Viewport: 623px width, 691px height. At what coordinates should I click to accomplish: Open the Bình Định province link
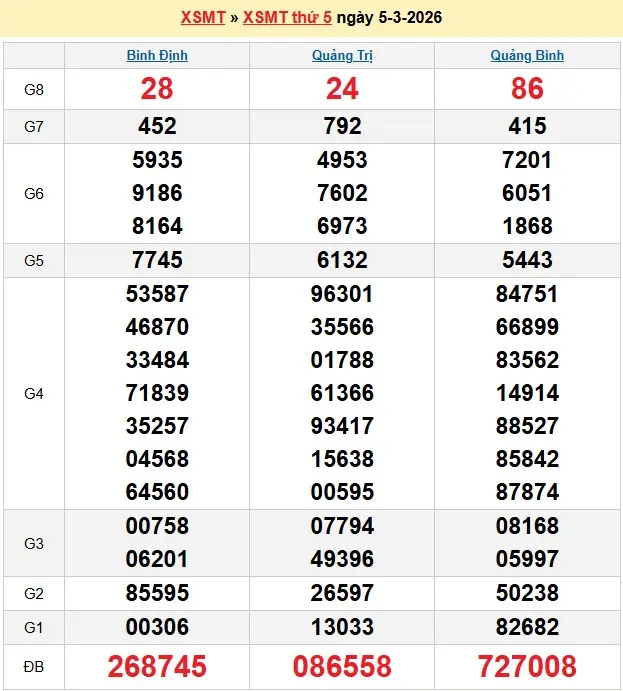(x=157, y=56)
